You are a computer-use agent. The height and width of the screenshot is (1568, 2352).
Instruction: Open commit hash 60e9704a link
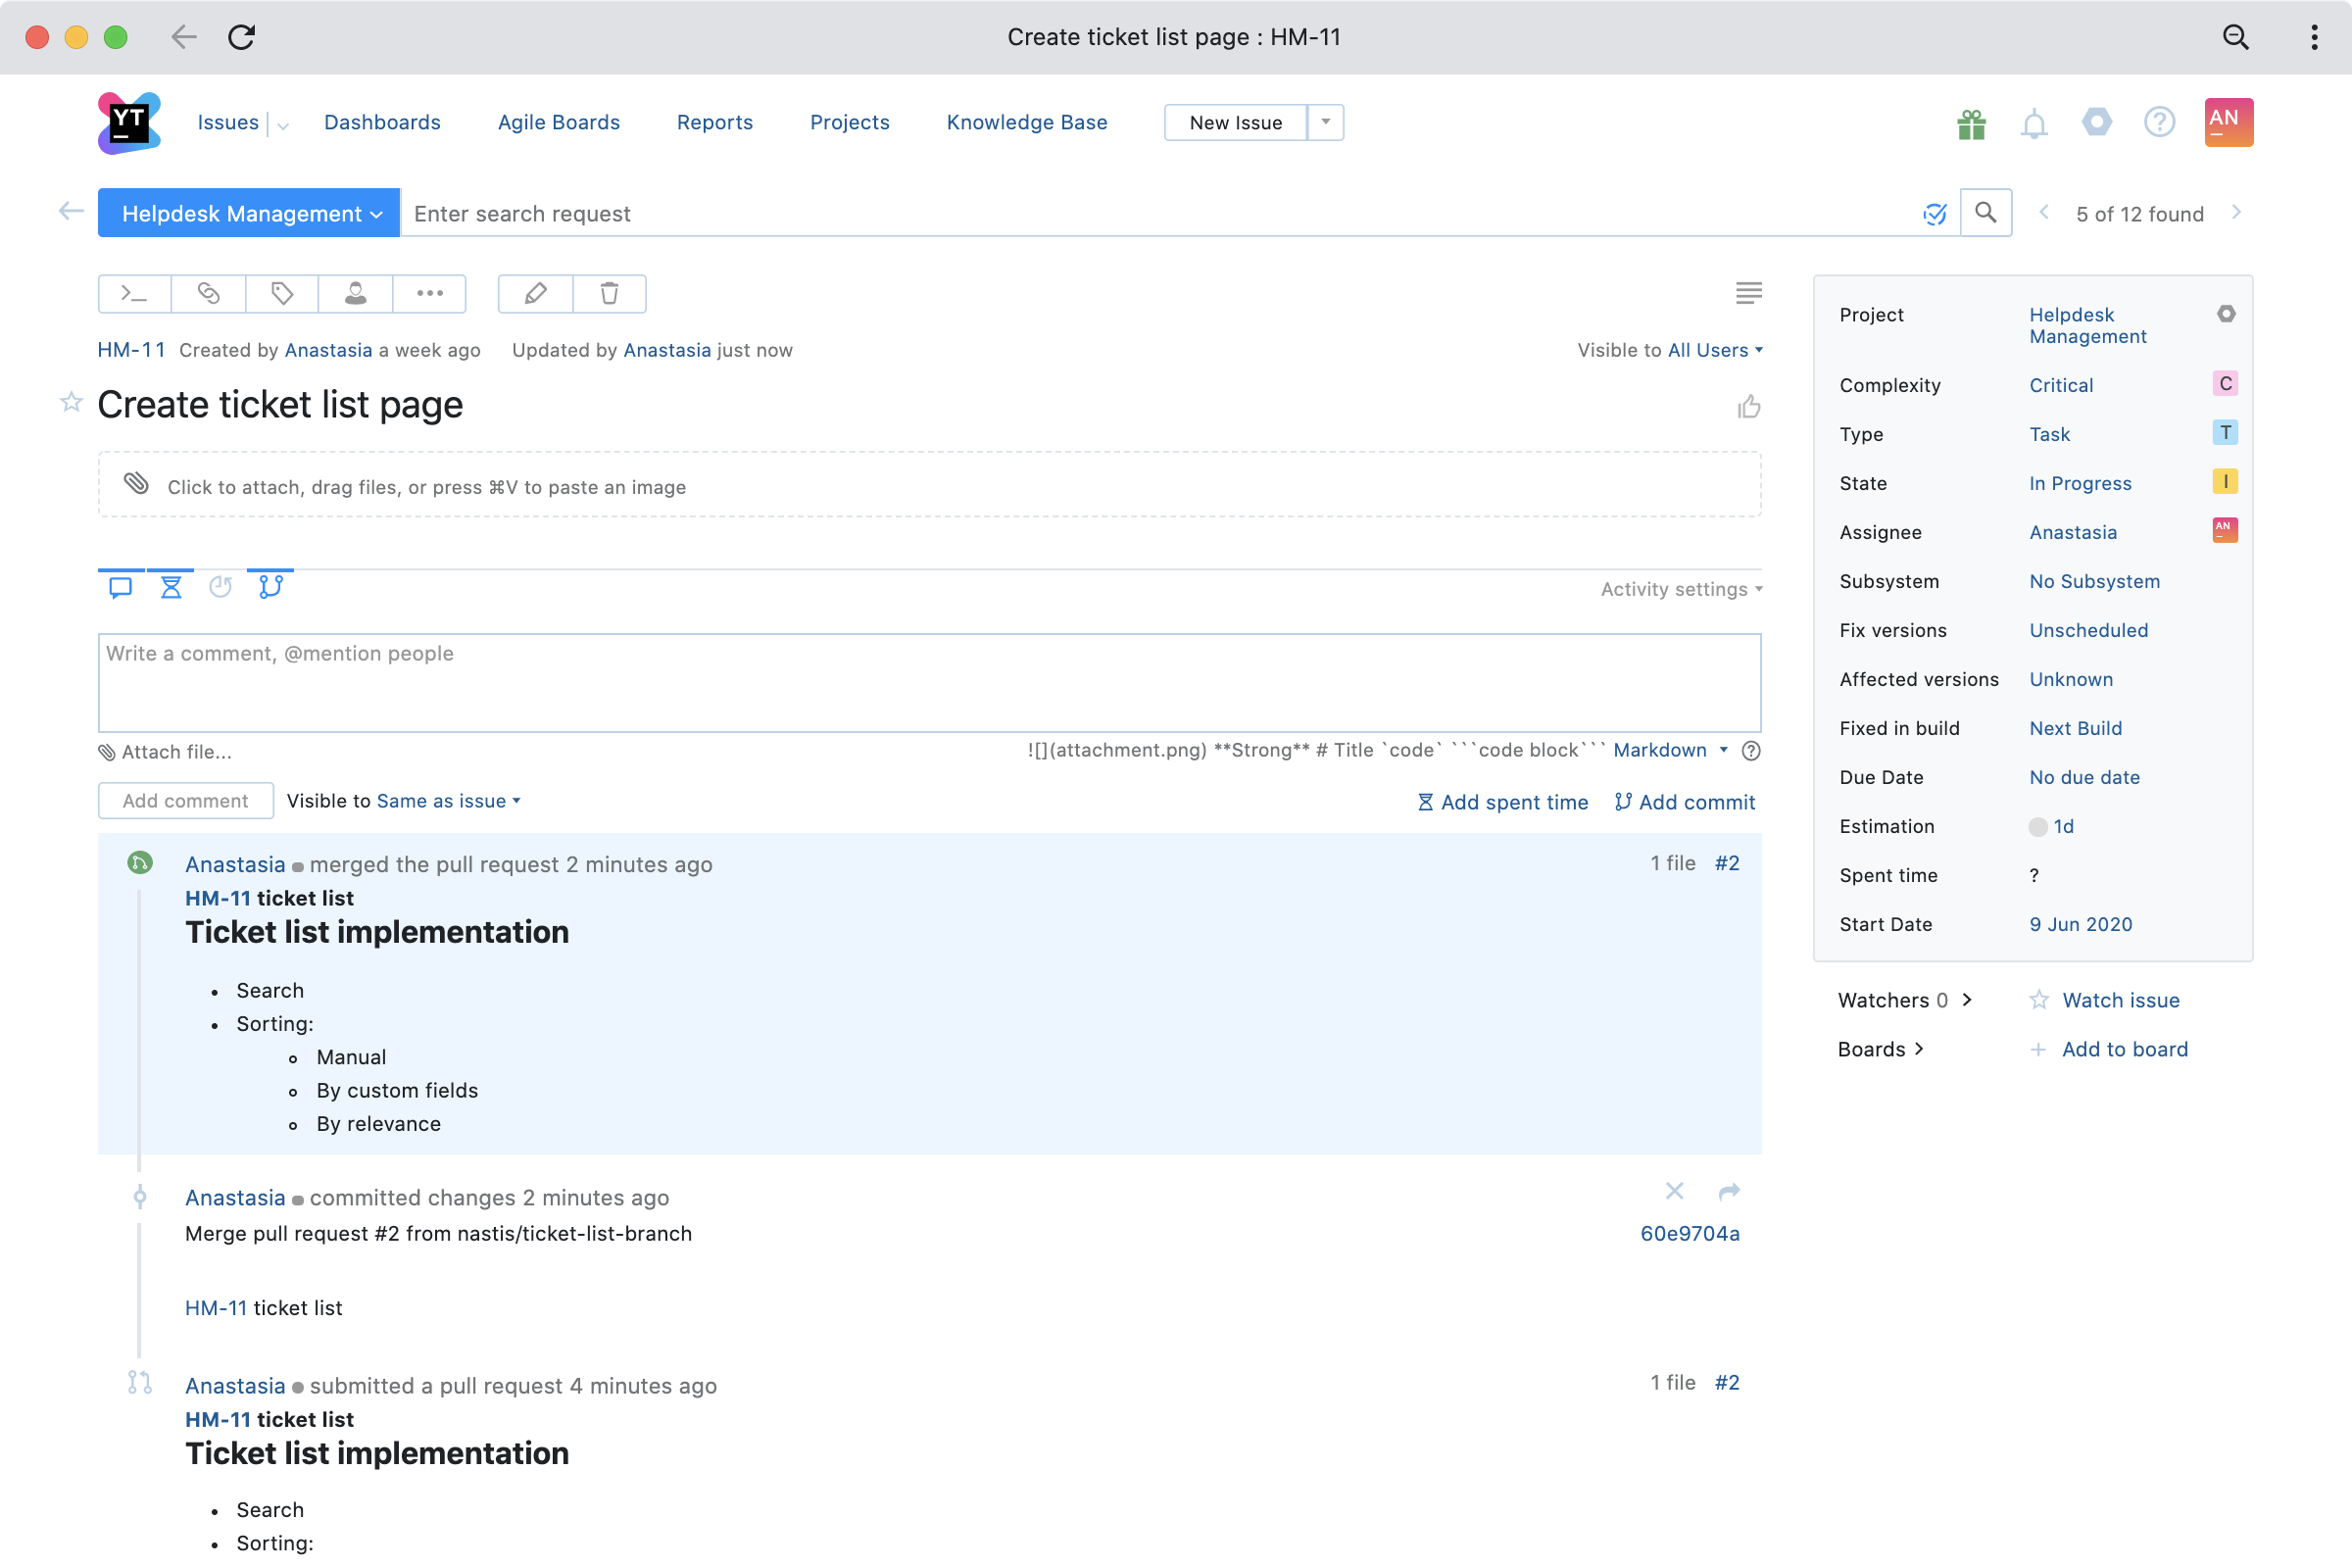[1690, 1233]
